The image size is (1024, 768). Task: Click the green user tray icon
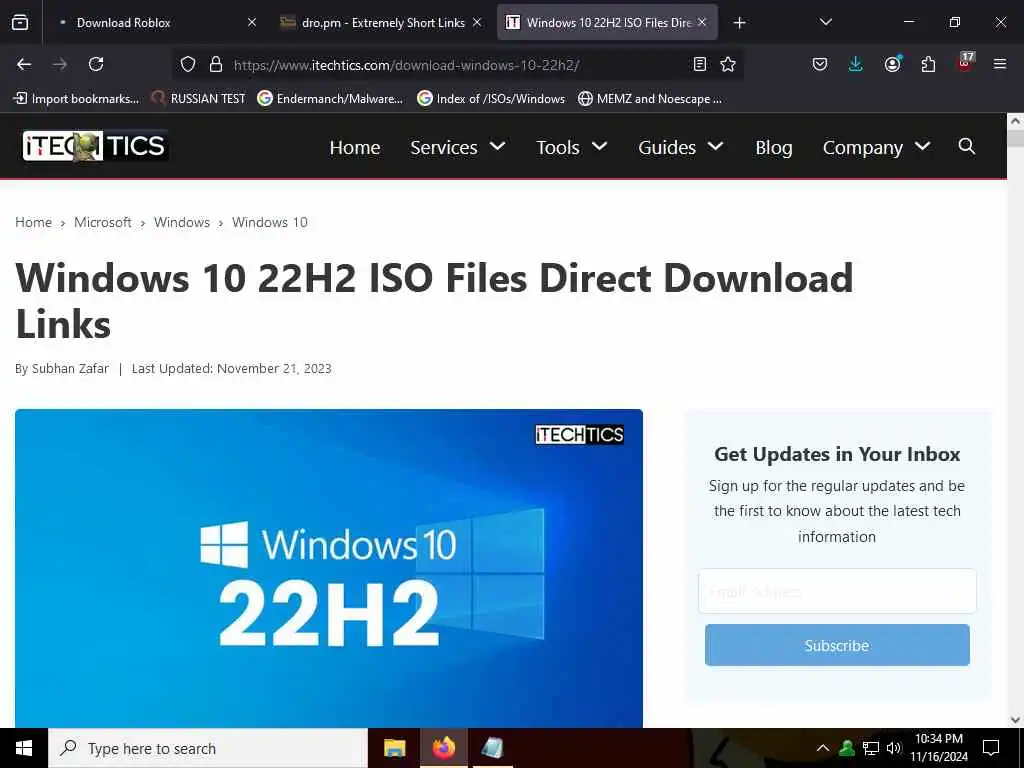pos(847,748)
